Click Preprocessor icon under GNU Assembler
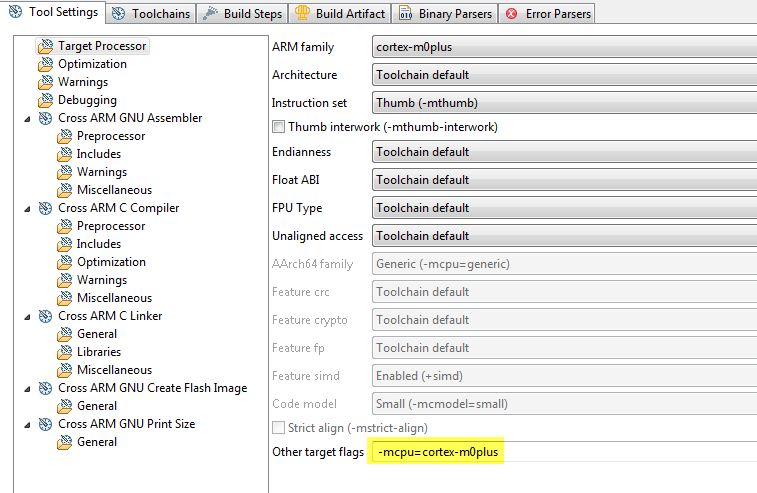 pos(65,136)
